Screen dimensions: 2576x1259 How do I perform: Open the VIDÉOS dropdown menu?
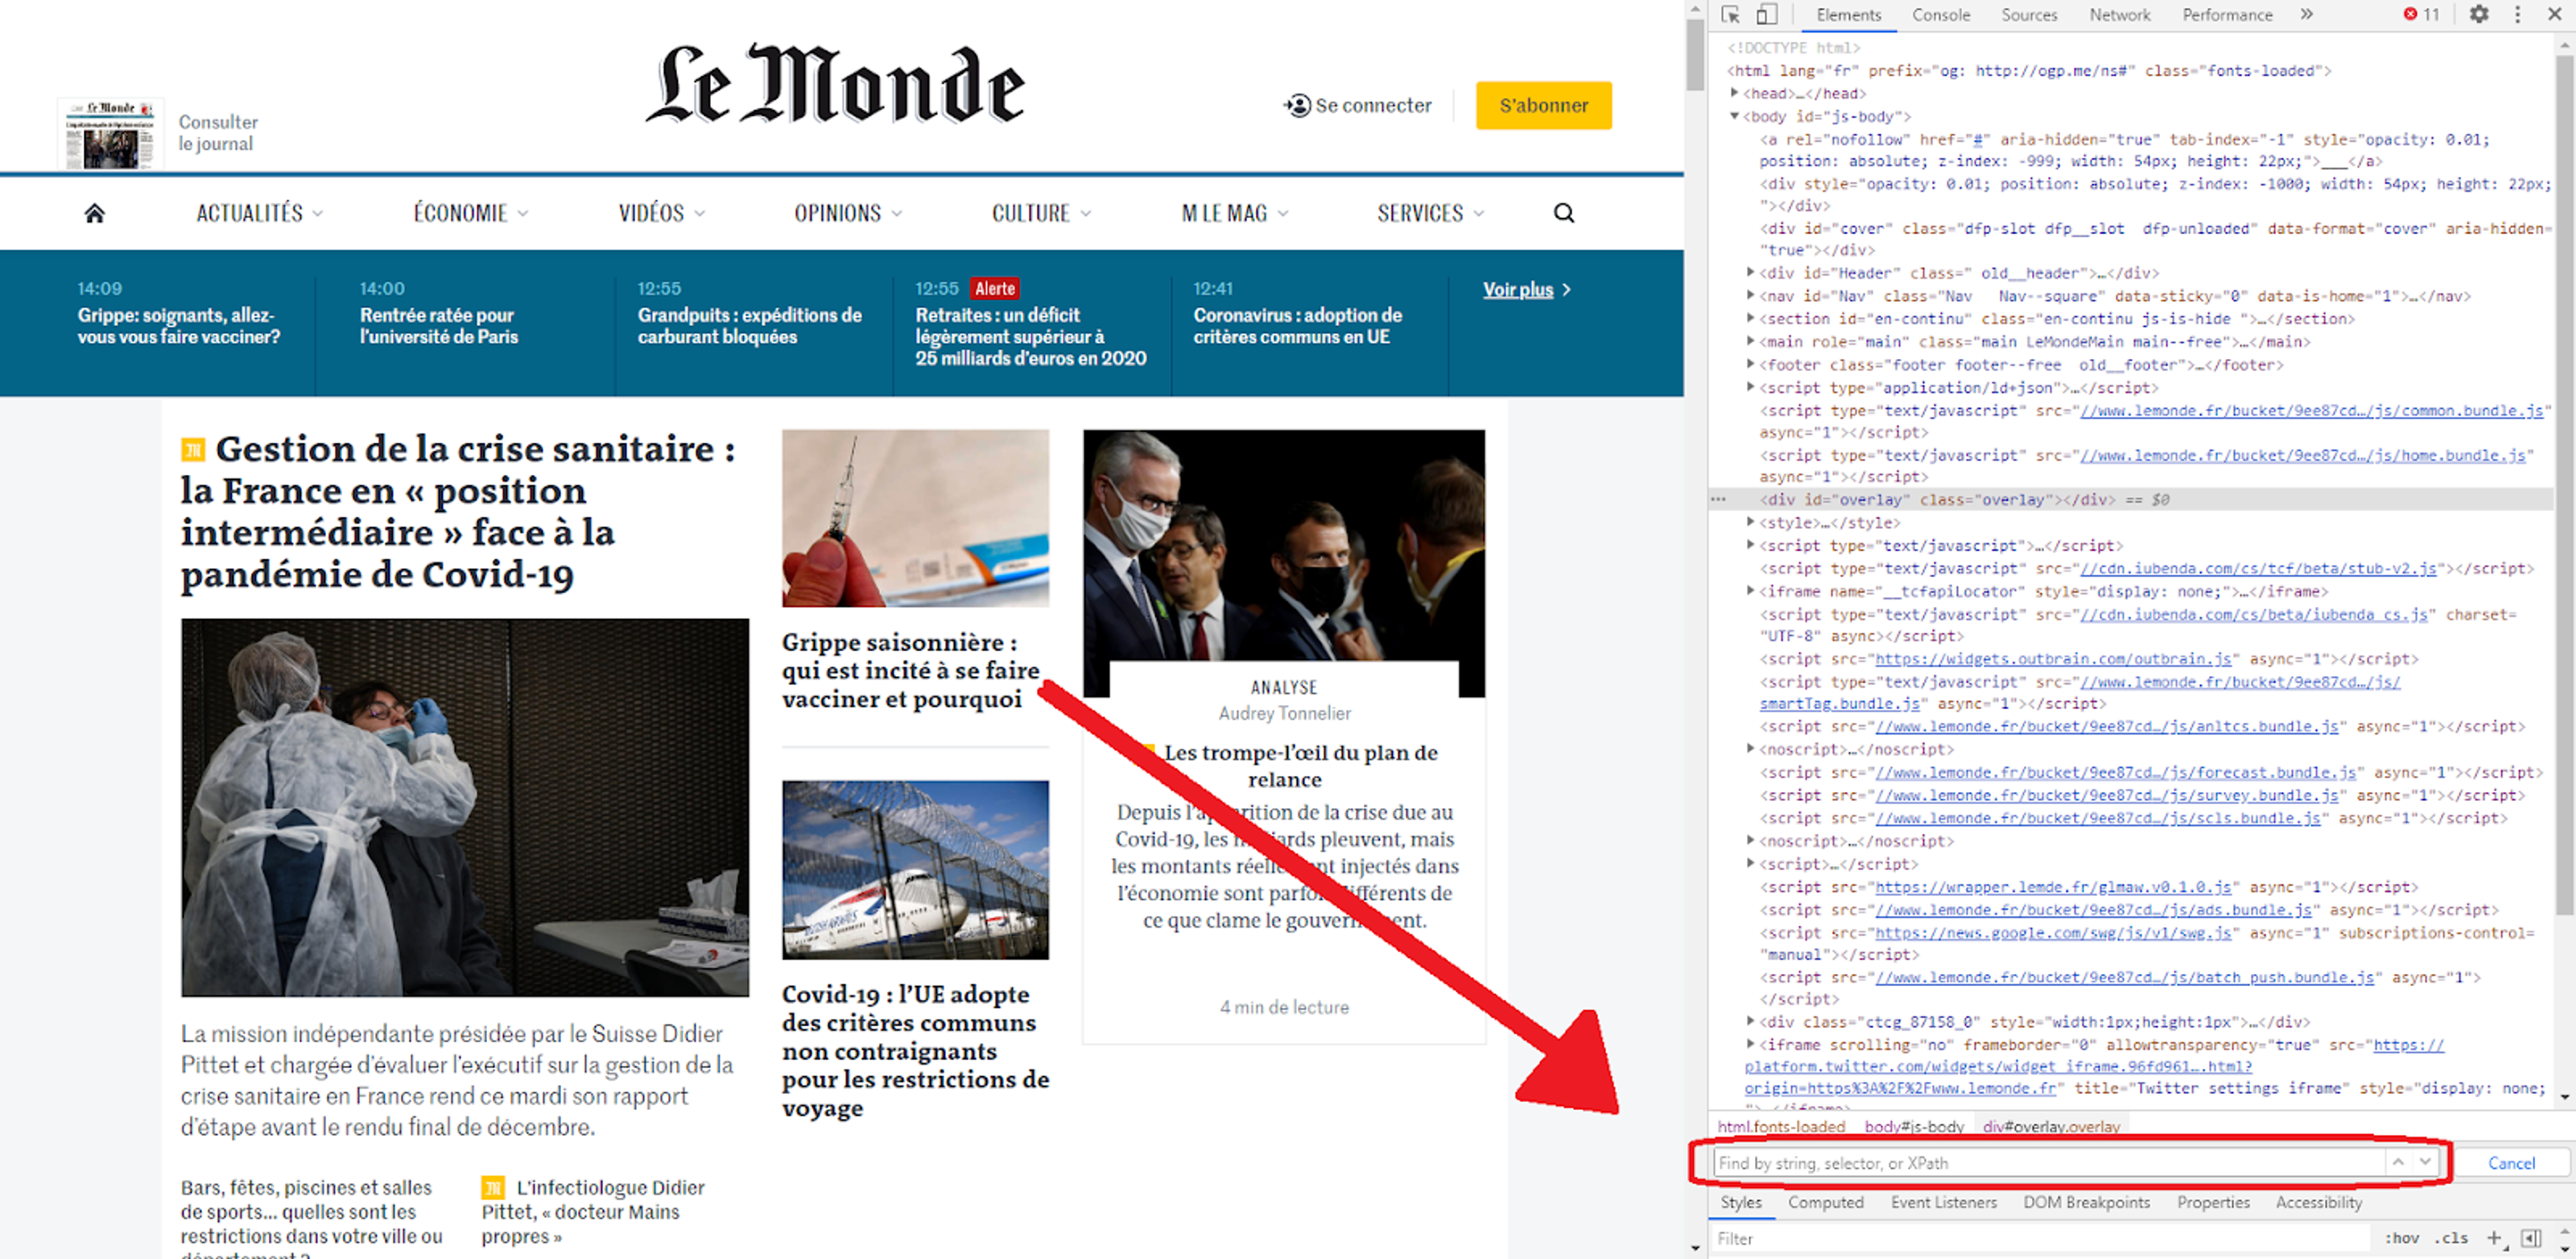662,213
